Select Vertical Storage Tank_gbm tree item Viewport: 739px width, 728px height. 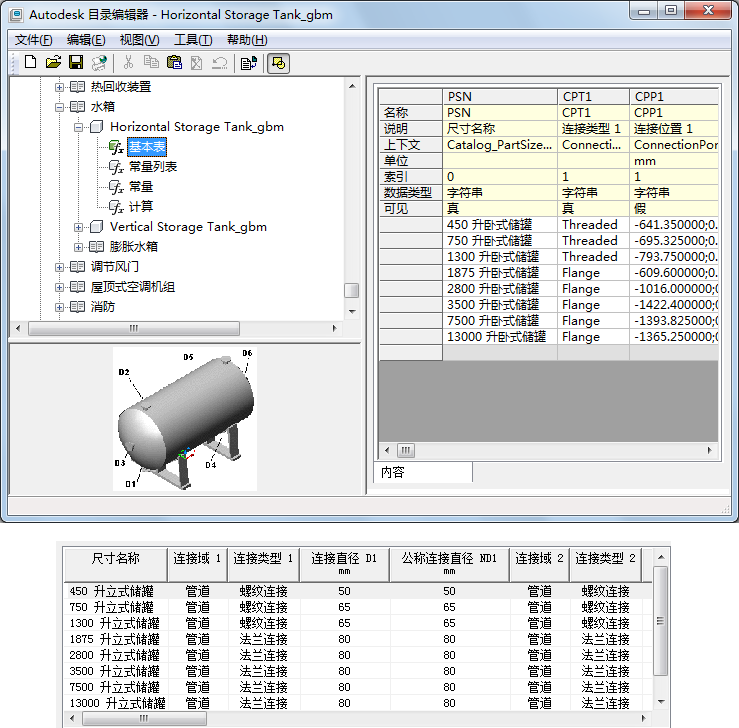pos(188,227)
